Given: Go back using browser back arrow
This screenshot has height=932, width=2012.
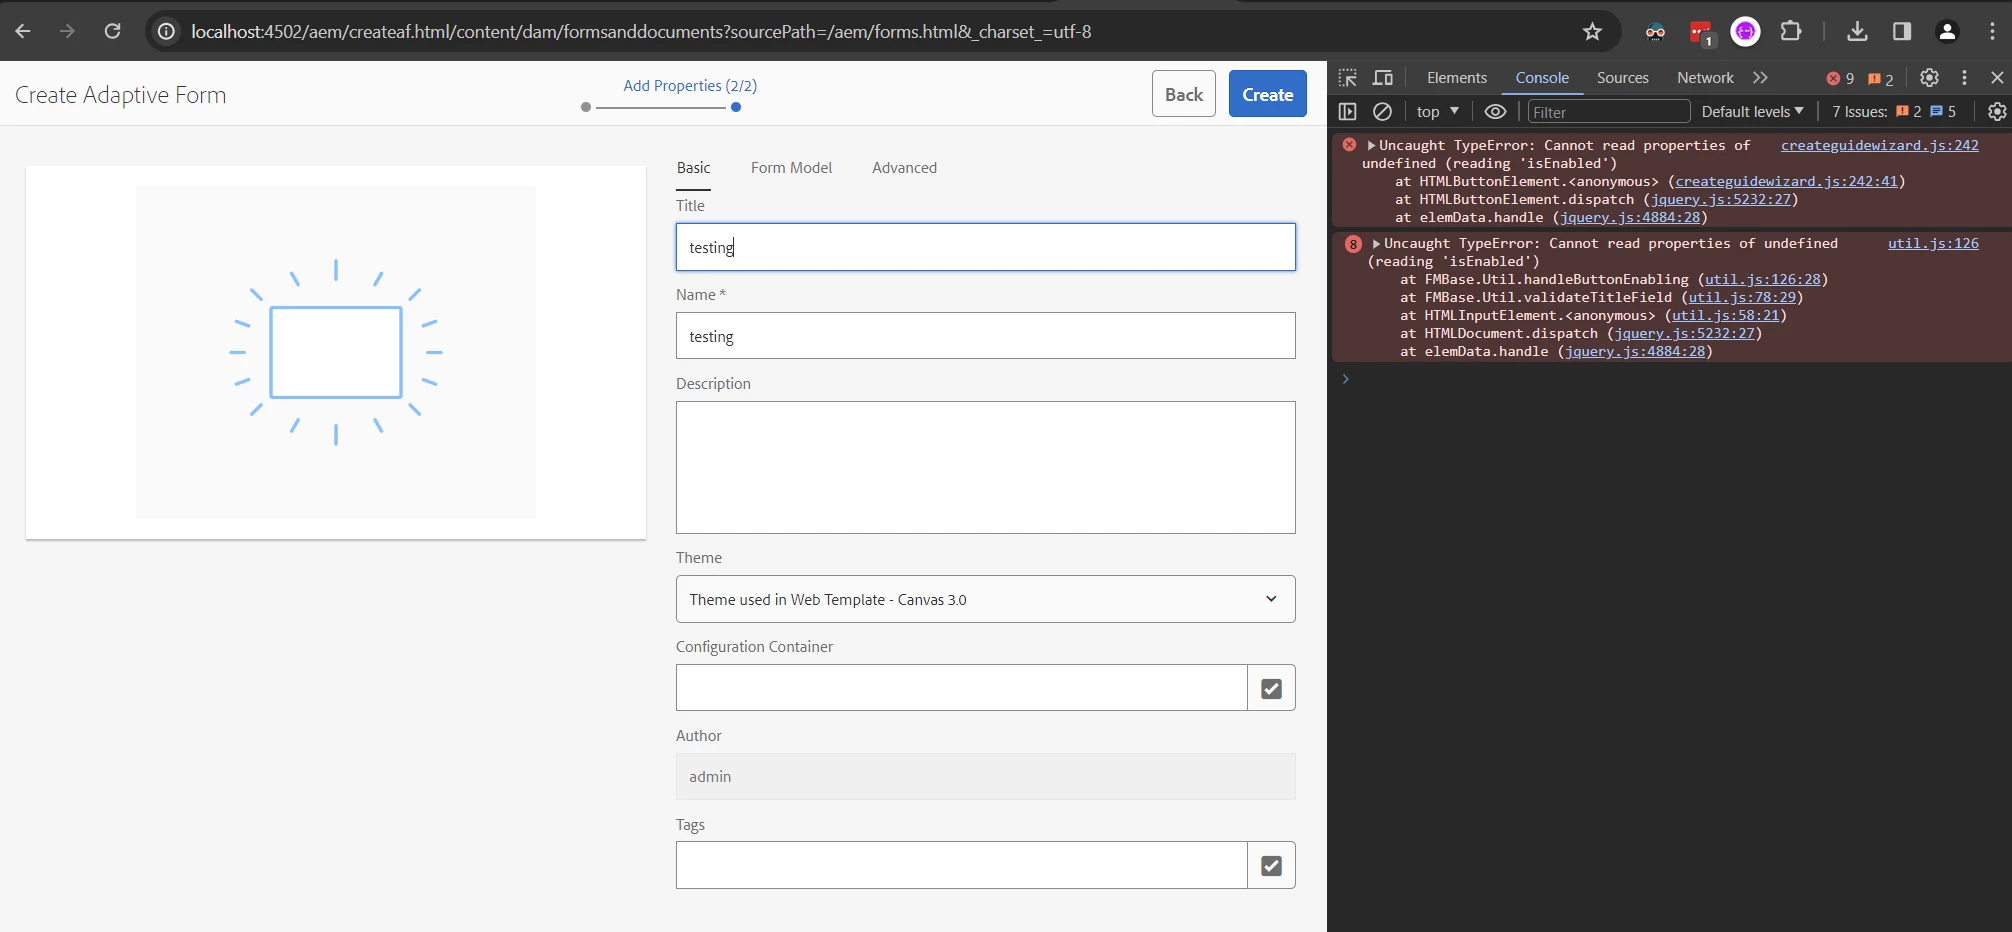Looking at the screenshot, I should pos(23,31).
